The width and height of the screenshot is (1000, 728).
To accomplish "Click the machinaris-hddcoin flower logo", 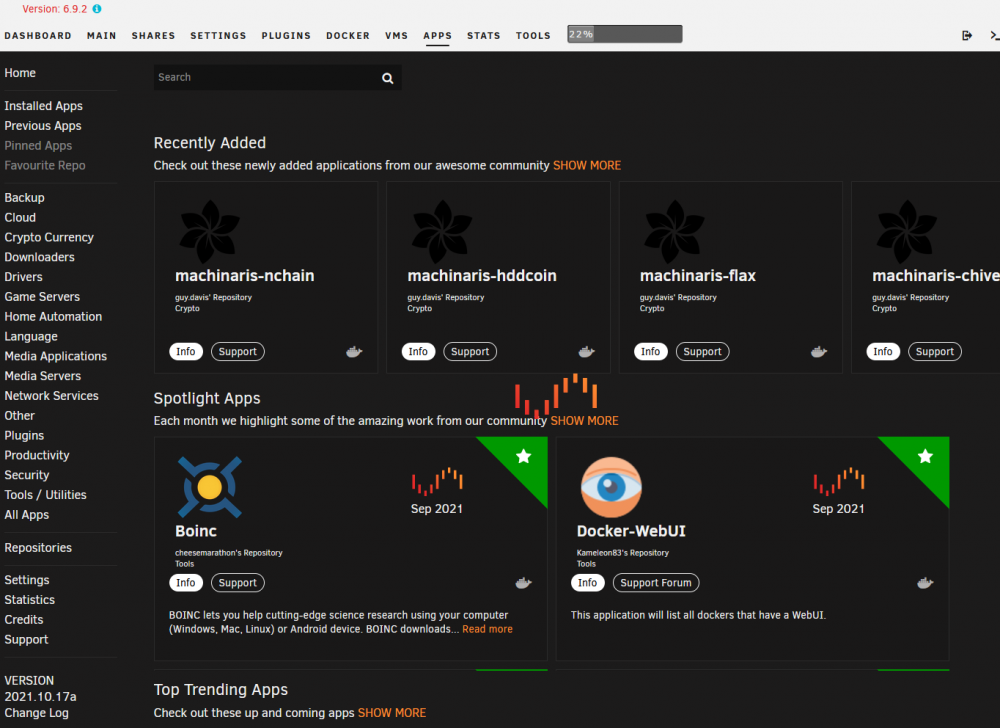I will pos(442,232).
